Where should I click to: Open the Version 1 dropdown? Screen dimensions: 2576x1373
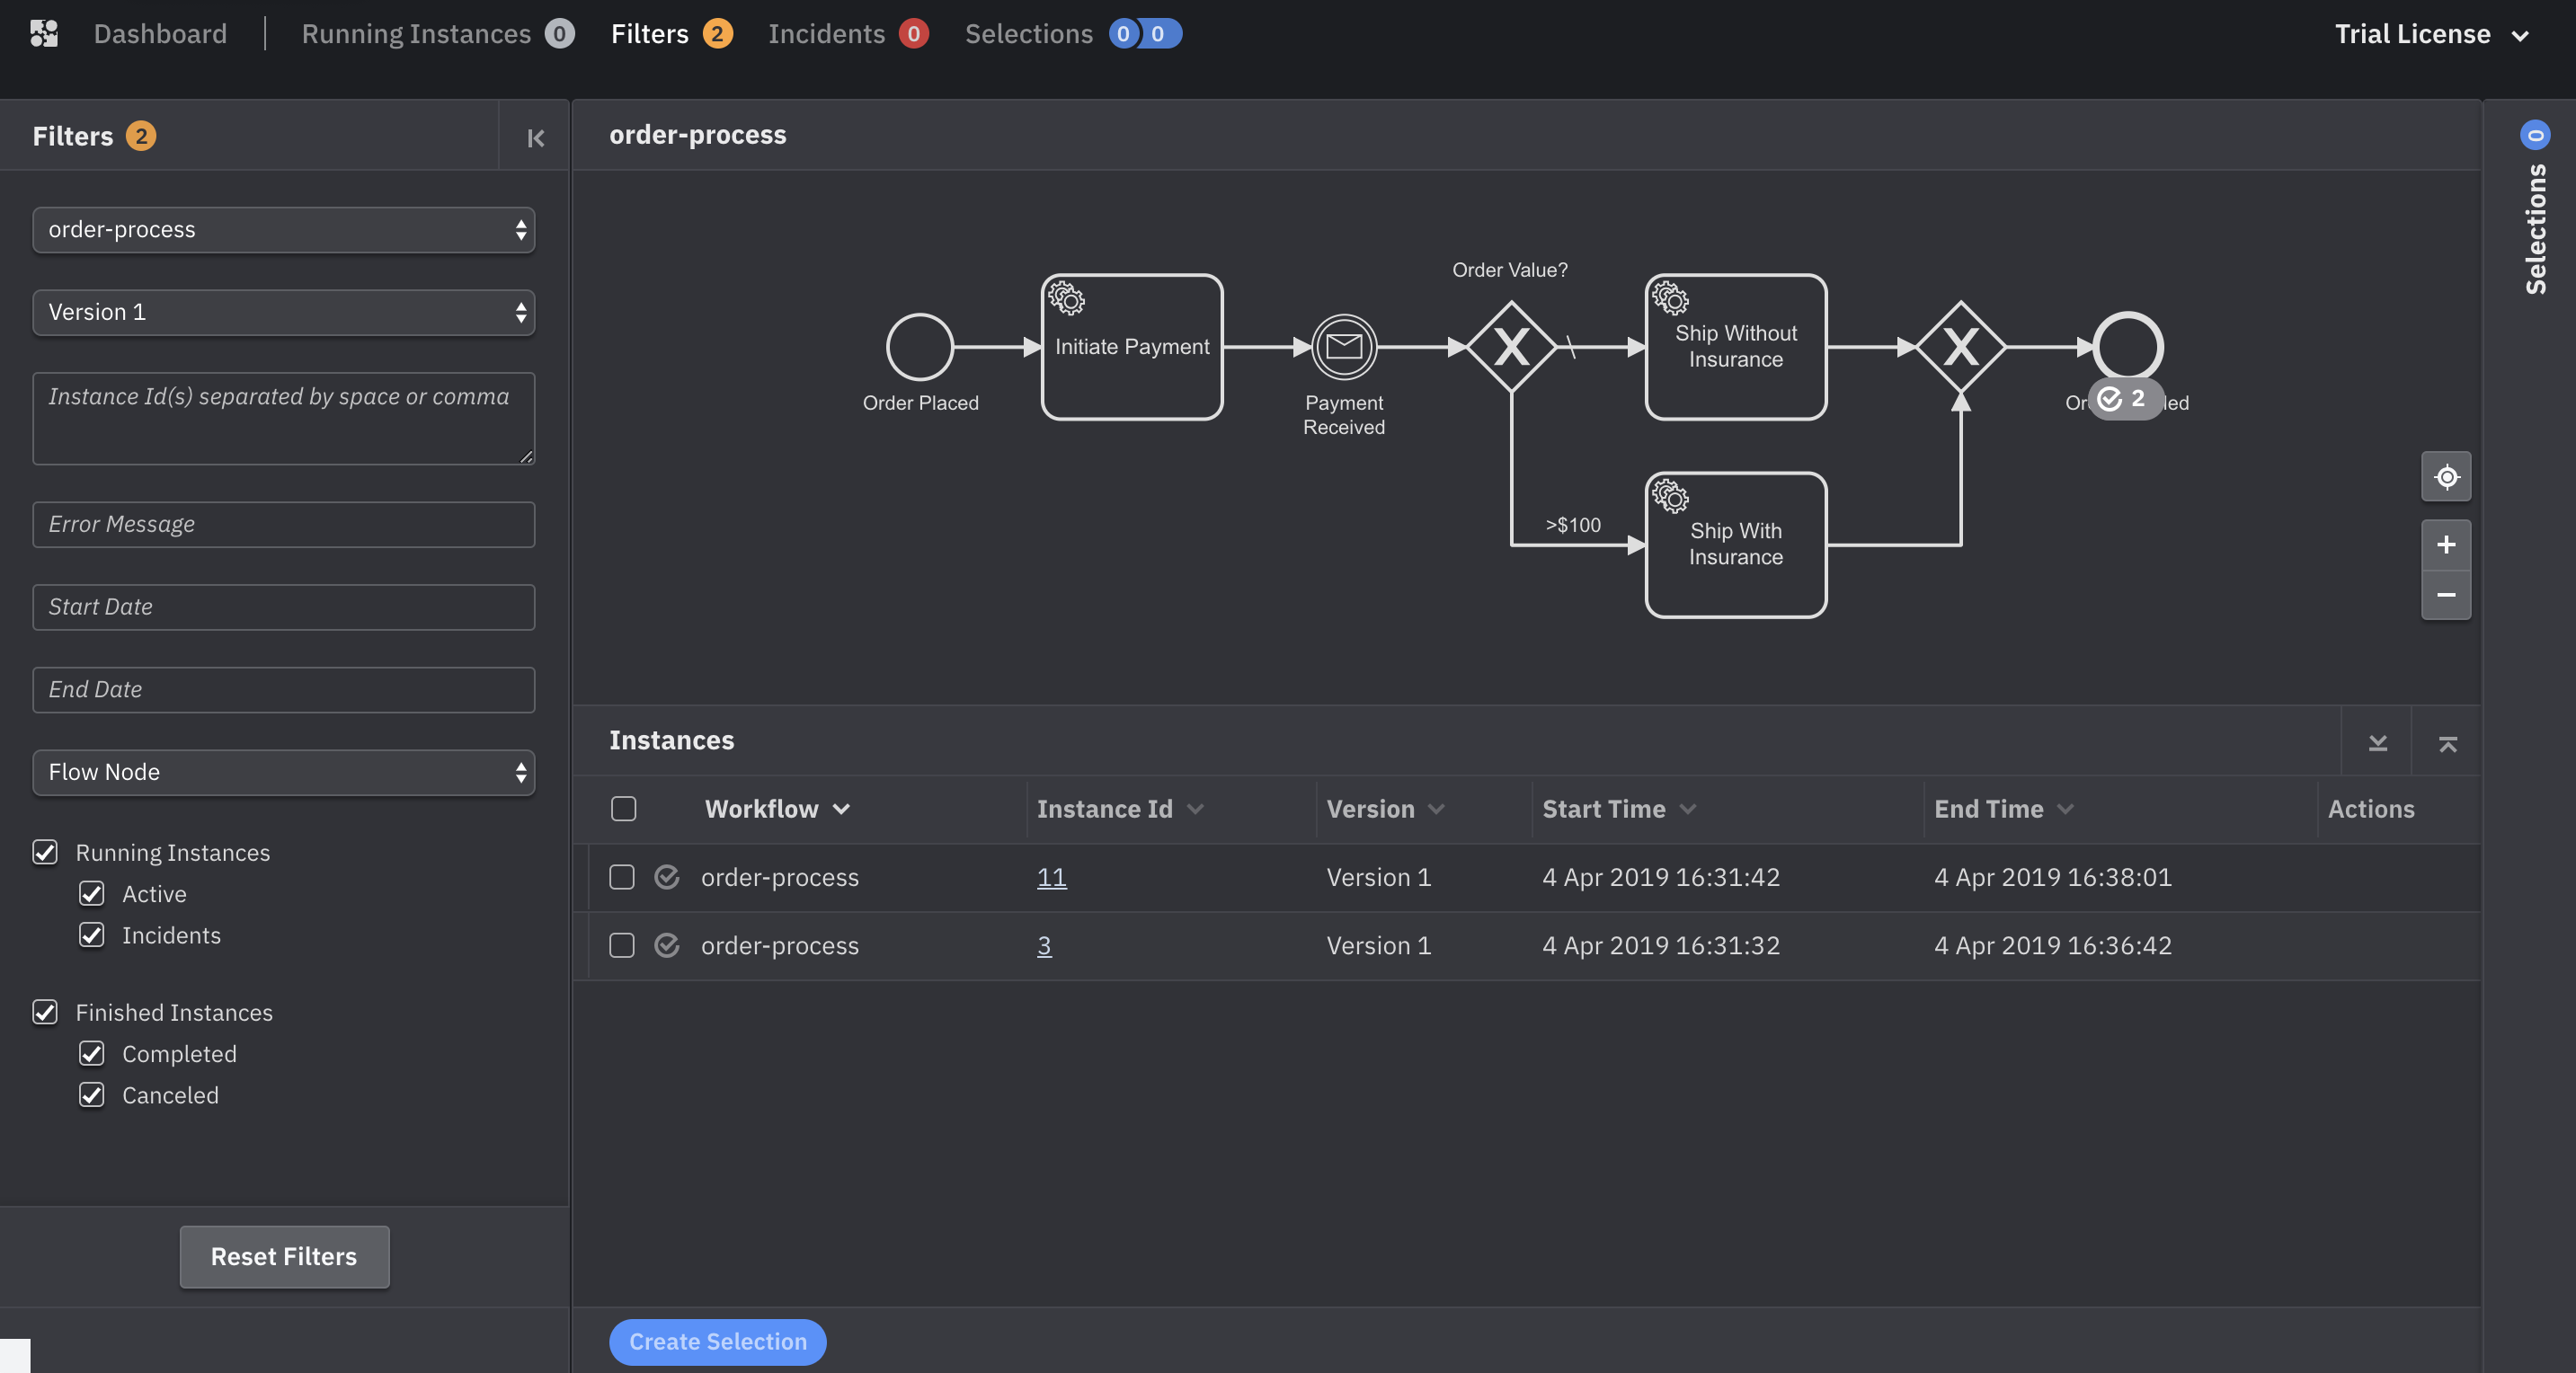(284, 312)
